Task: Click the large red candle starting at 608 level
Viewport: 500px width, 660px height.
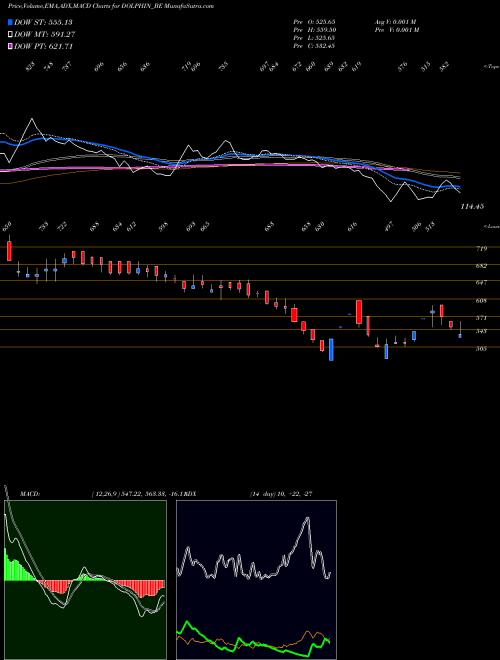Action: tap(359, 312)
